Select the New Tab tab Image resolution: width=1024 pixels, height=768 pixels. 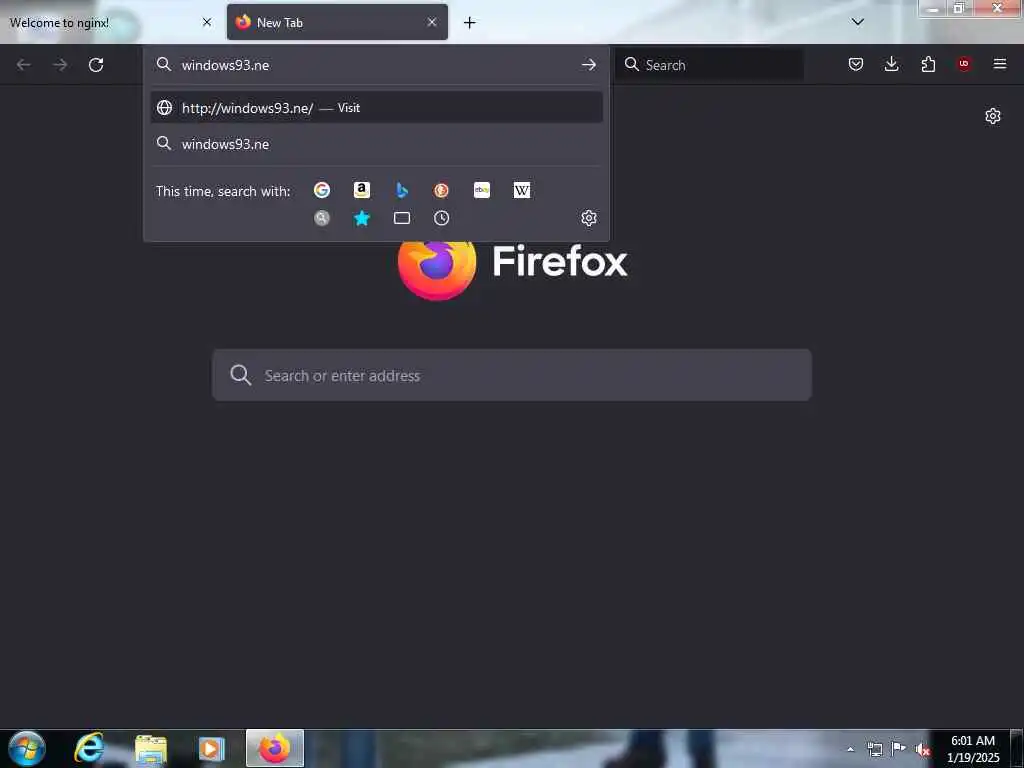(x=338, y=22)
